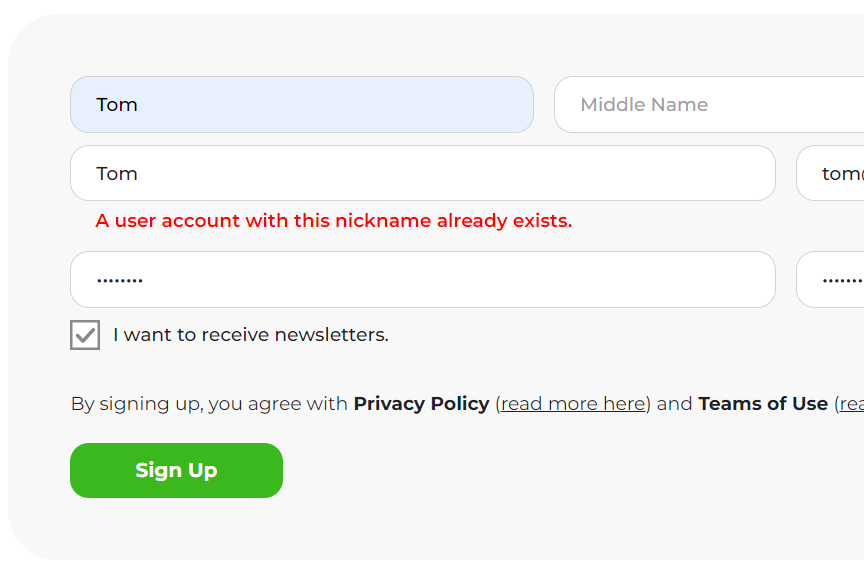Viewport: 864px width, 576px height.
Task: Click the wide masked password field
Action: click(x=423, y=279)
